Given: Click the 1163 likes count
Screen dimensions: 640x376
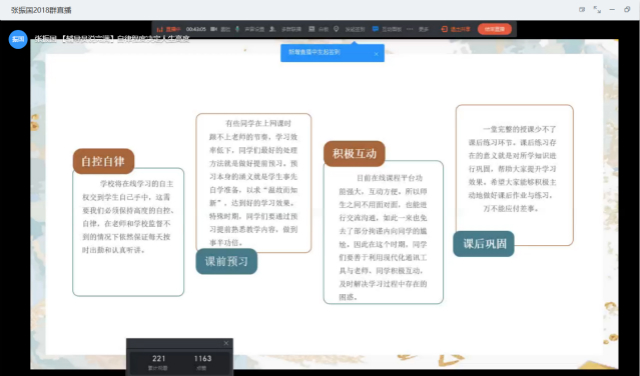Looking at the screenshot, I should [x=202, y=358].
